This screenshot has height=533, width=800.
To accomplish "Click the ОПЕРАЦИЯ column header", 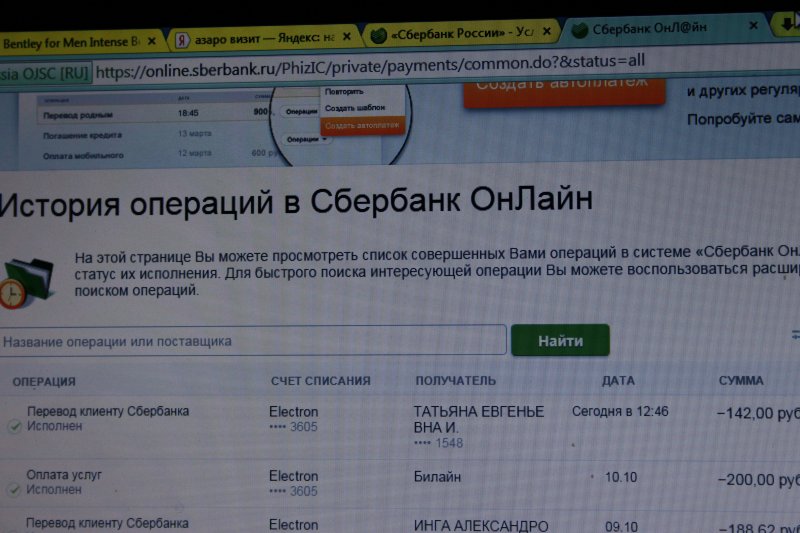I will [44, 382].
